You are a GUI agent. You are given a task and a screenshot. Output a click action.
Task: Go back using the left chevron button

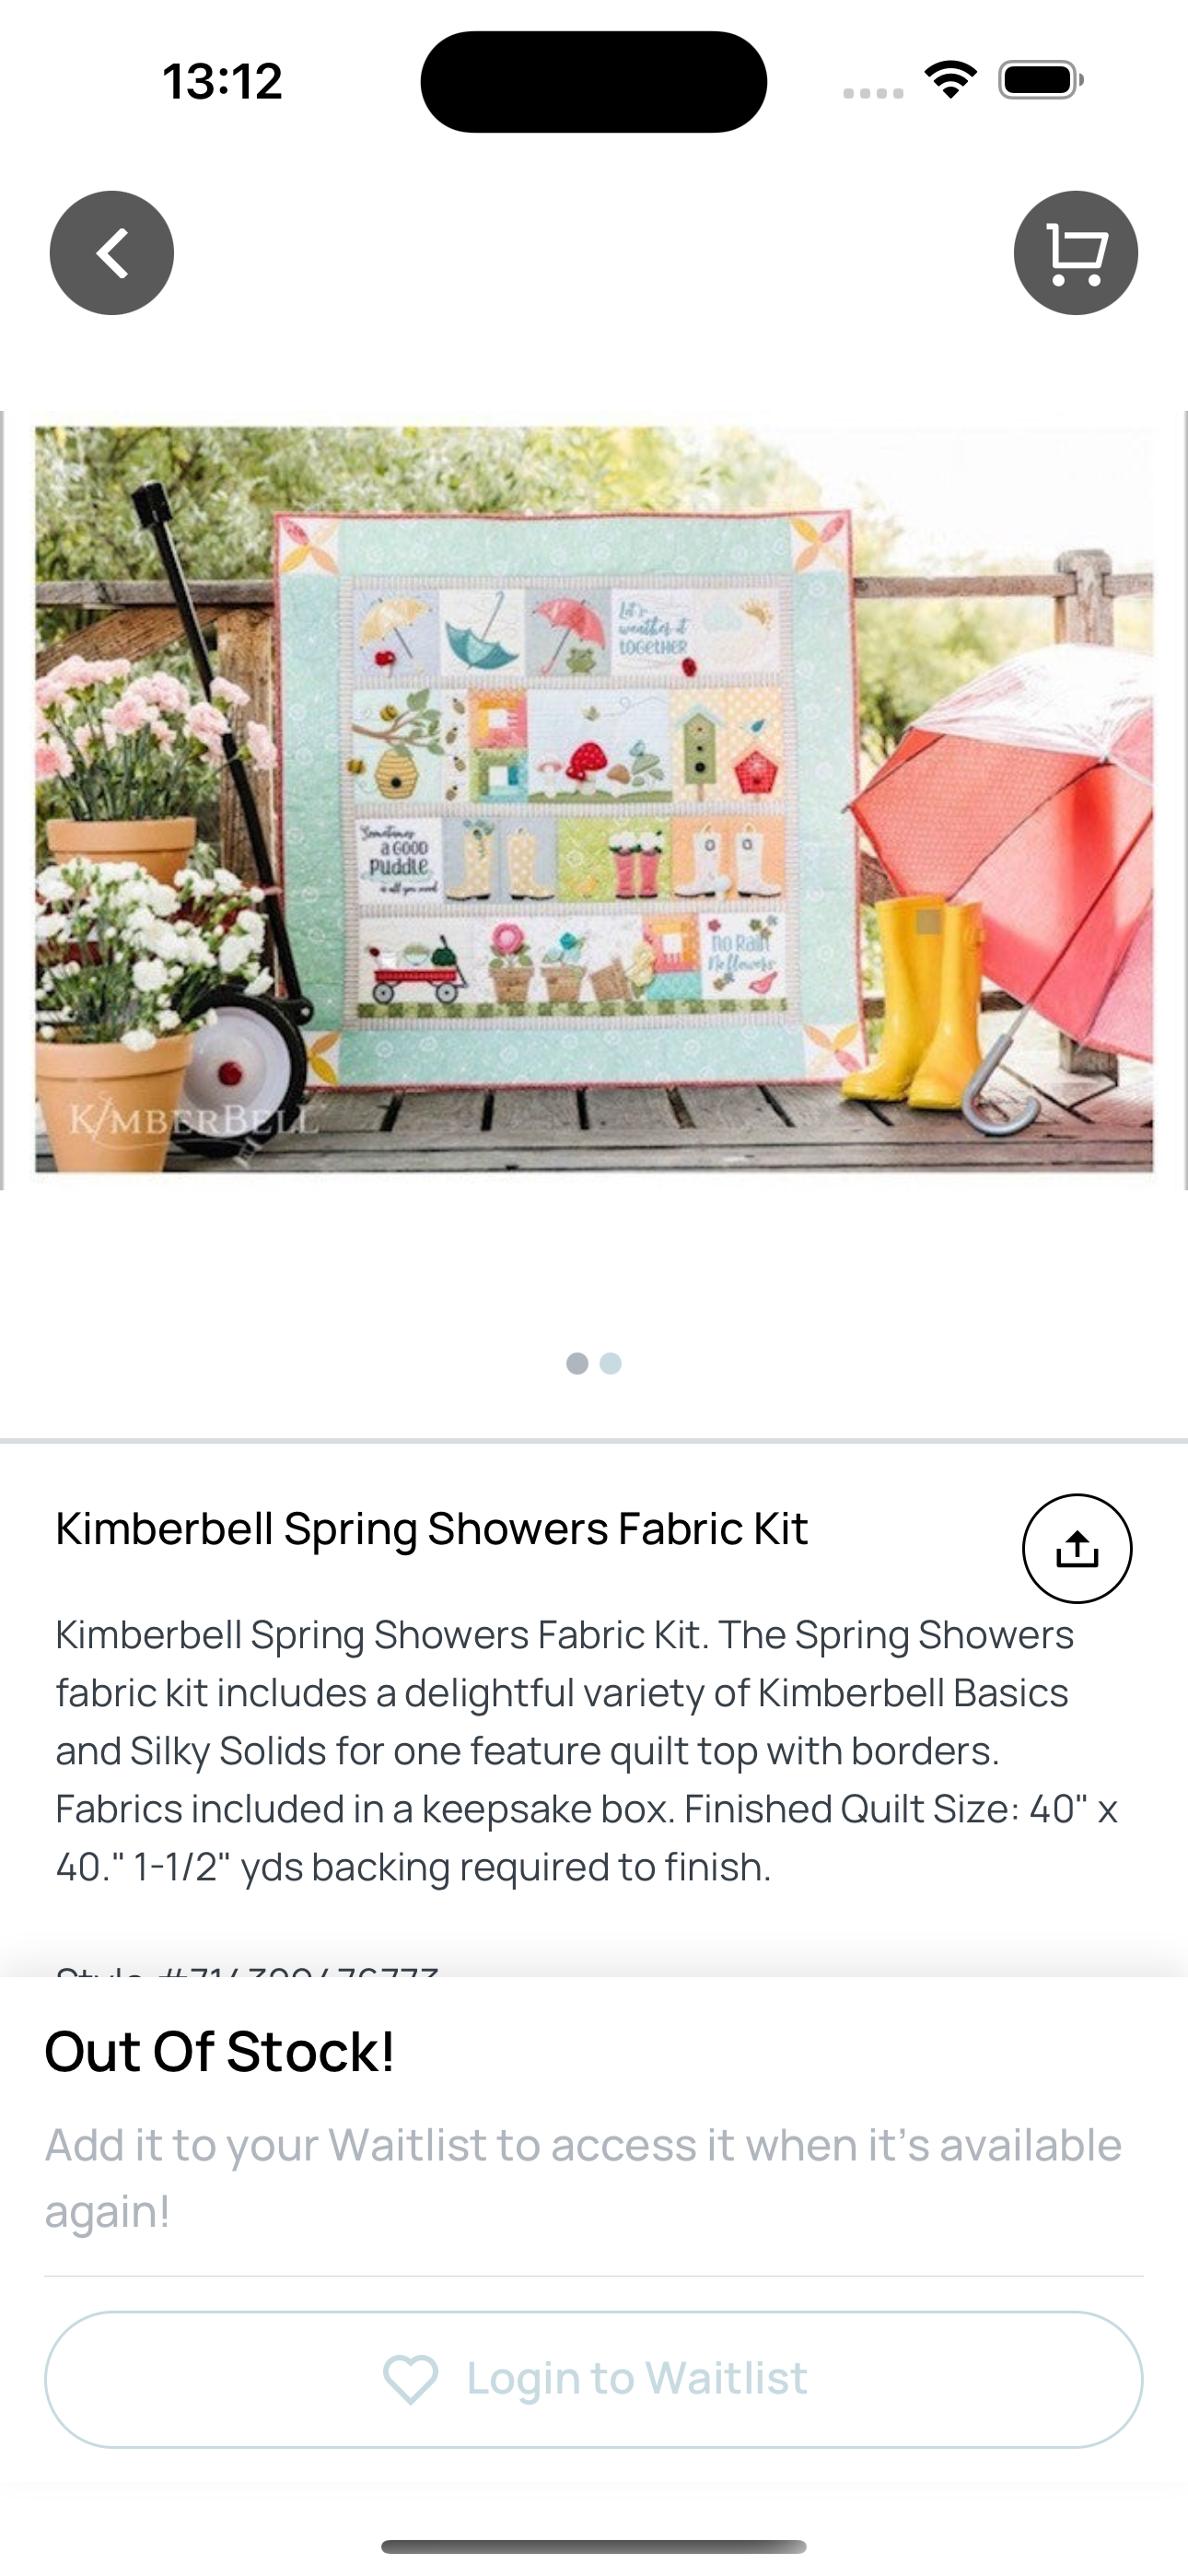[112, 253]
